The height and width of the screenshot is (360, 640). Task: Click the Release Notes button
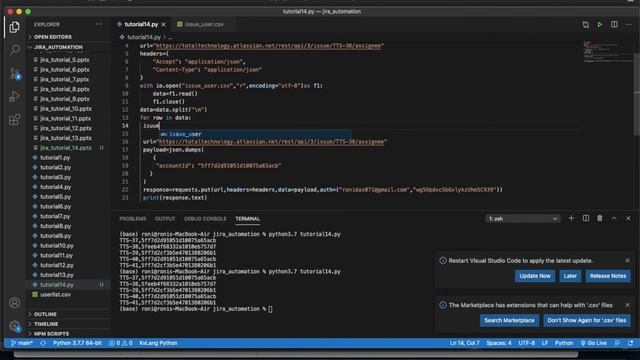pos(608,276)
